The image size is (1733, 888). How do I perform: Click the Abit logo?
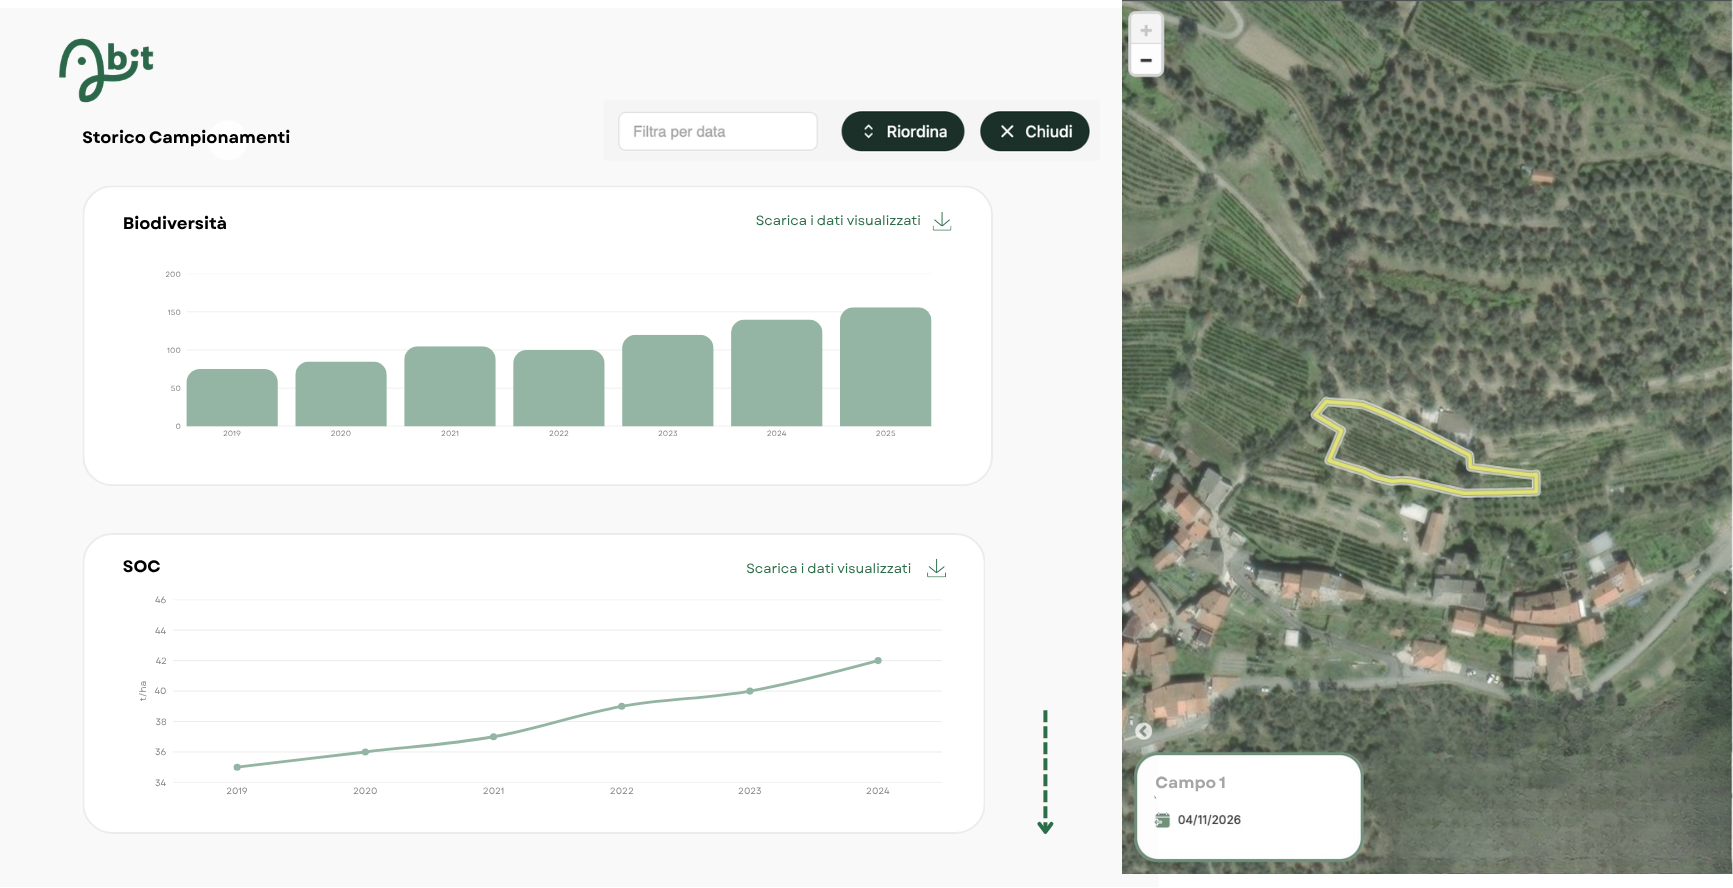(x=106, y=70)
